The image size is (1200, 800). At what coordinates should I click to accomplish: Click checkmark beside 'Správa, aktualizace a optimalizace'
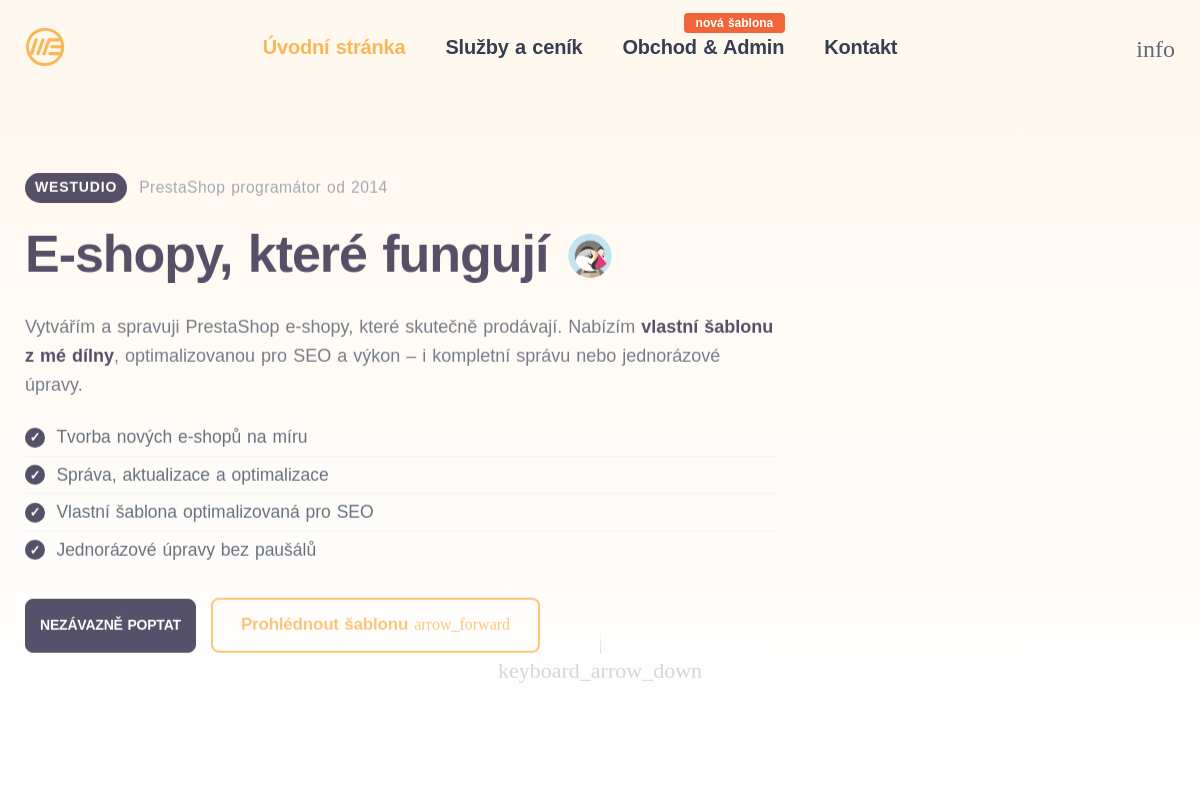35,474
